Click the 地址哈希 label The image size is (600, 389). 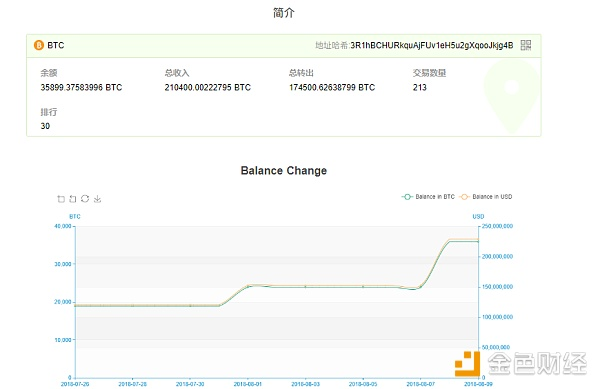click(332, 46)
